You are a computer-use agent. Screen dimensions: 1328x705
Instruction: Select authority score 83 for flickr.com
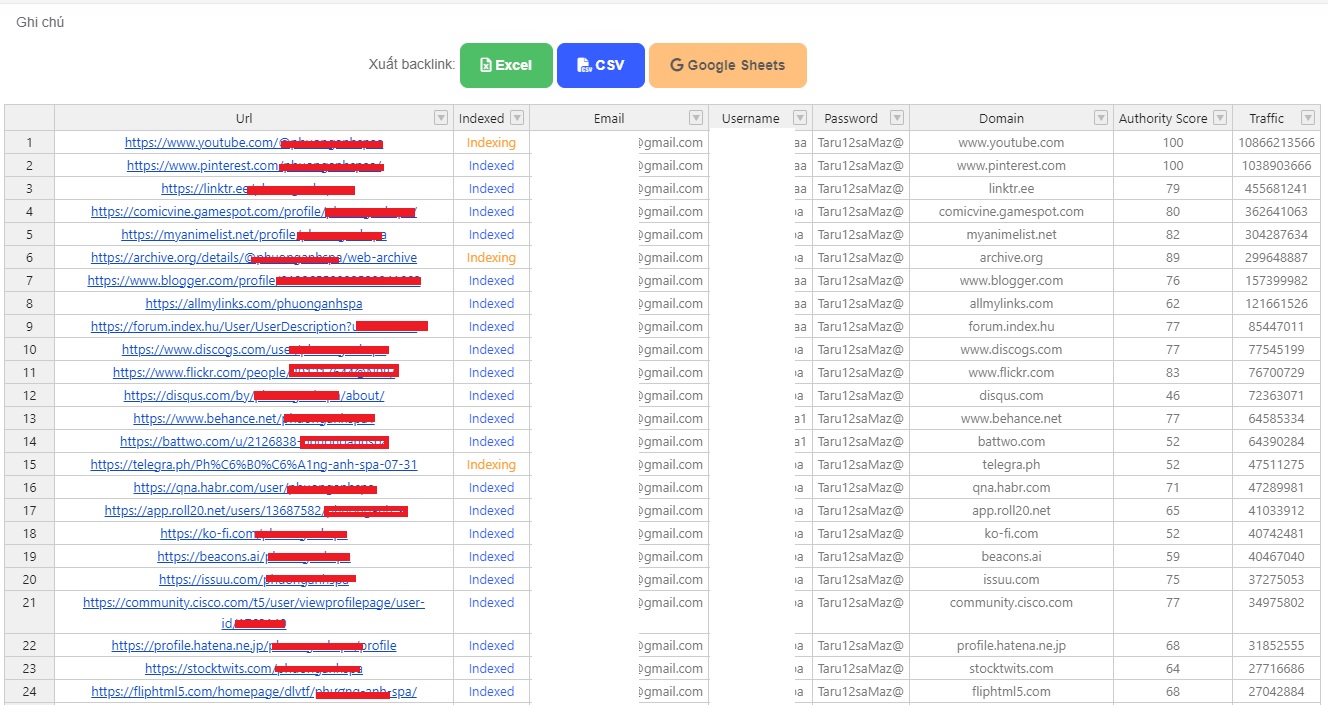(1172, 373)
